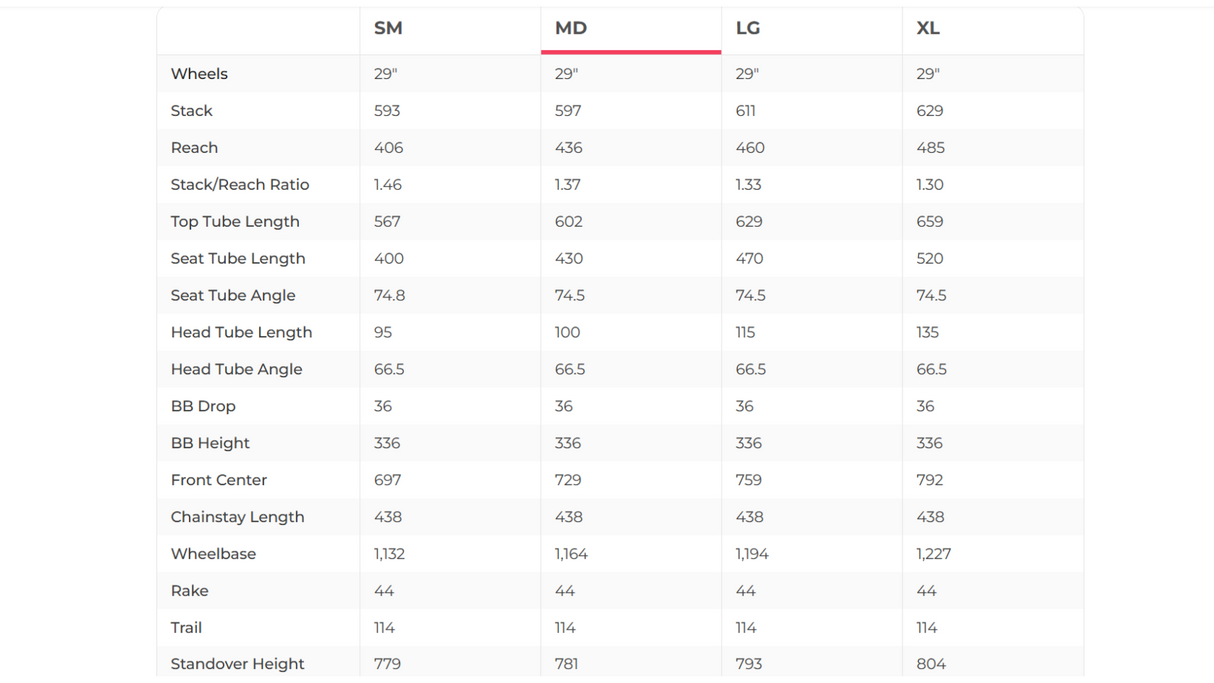Viewport: 1214px width, 683px height.
Task: Select the MD Reach value 436
Action: (569, 148)
